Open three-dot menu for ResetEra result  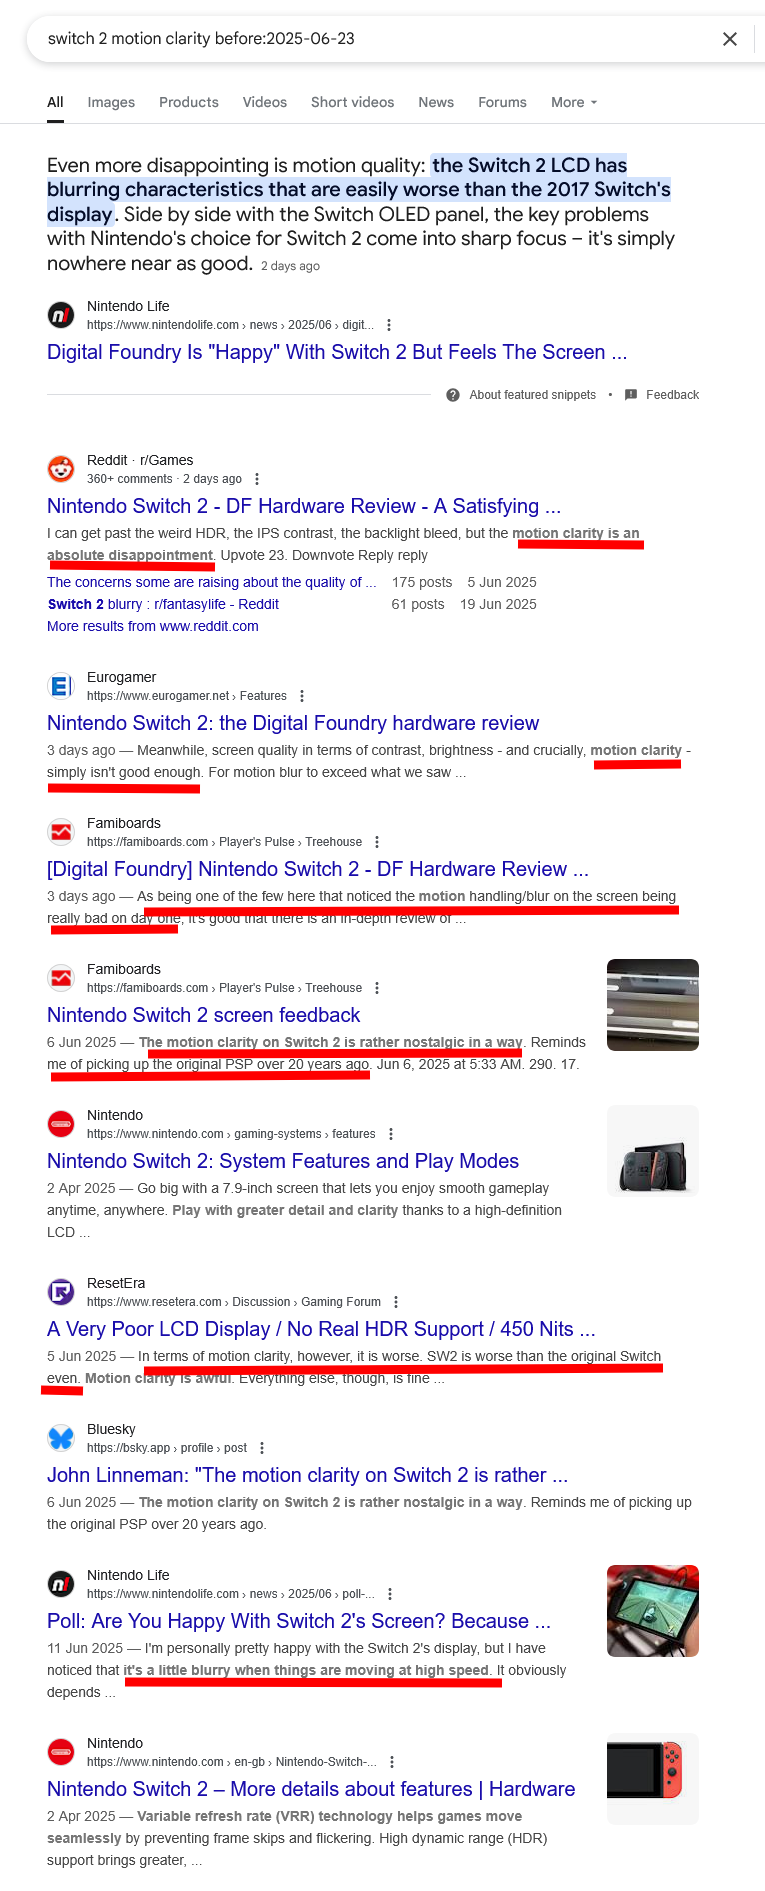point(396,1302)
